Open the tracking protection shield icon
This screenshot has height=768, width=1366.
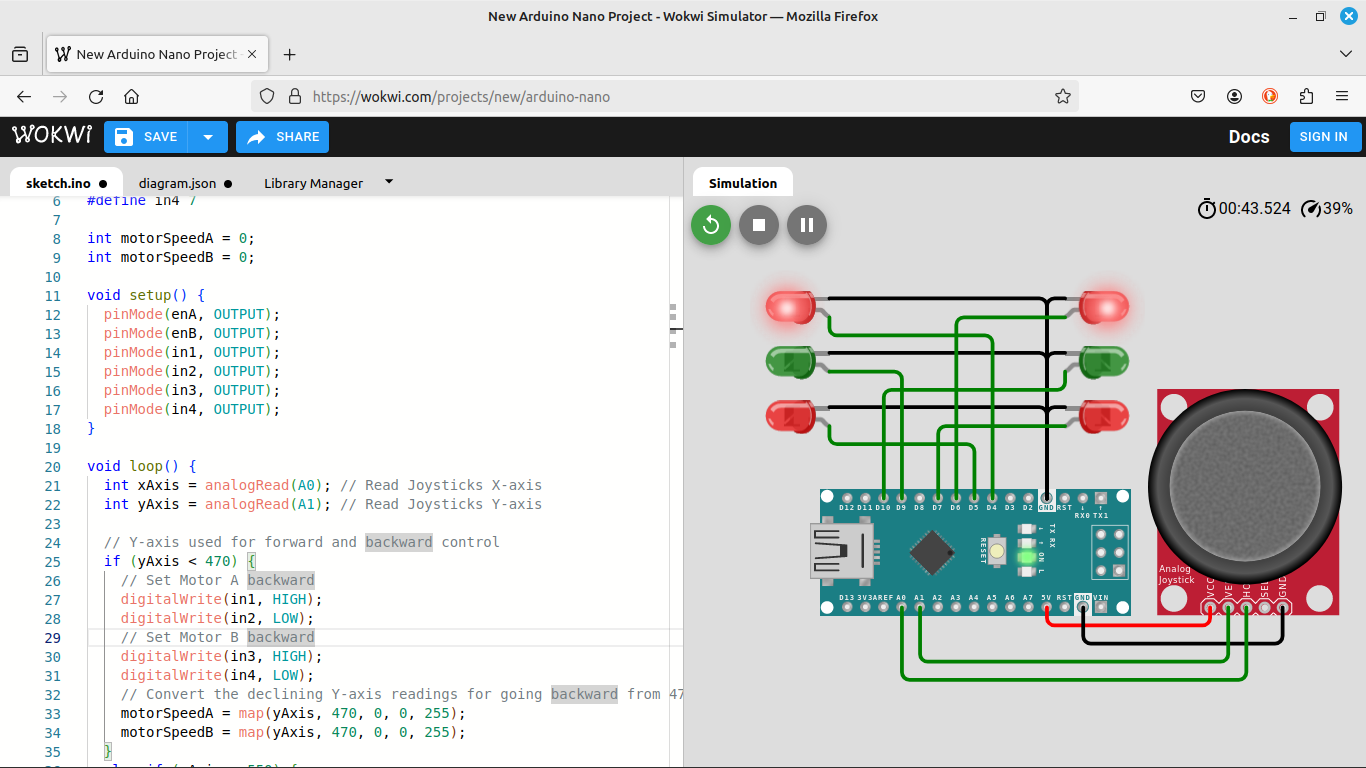pos(267,97)
